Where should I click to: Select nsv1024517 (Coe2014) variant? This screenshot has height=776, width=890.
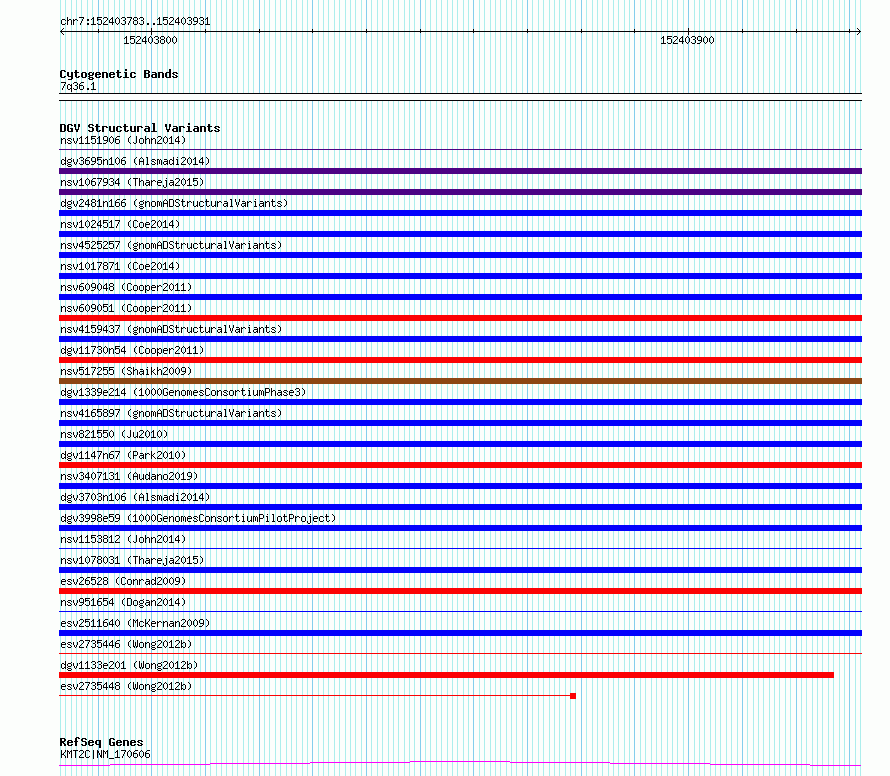point(120,224)
